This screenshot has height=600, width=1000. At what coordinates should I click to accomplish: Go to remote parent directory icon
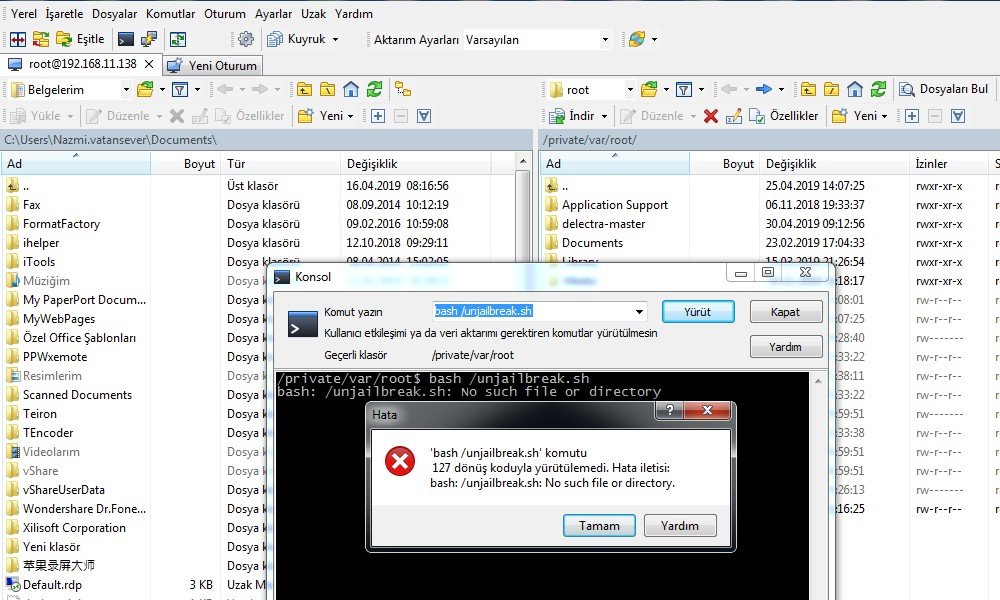pyautogui.click(x=809, y=90)
